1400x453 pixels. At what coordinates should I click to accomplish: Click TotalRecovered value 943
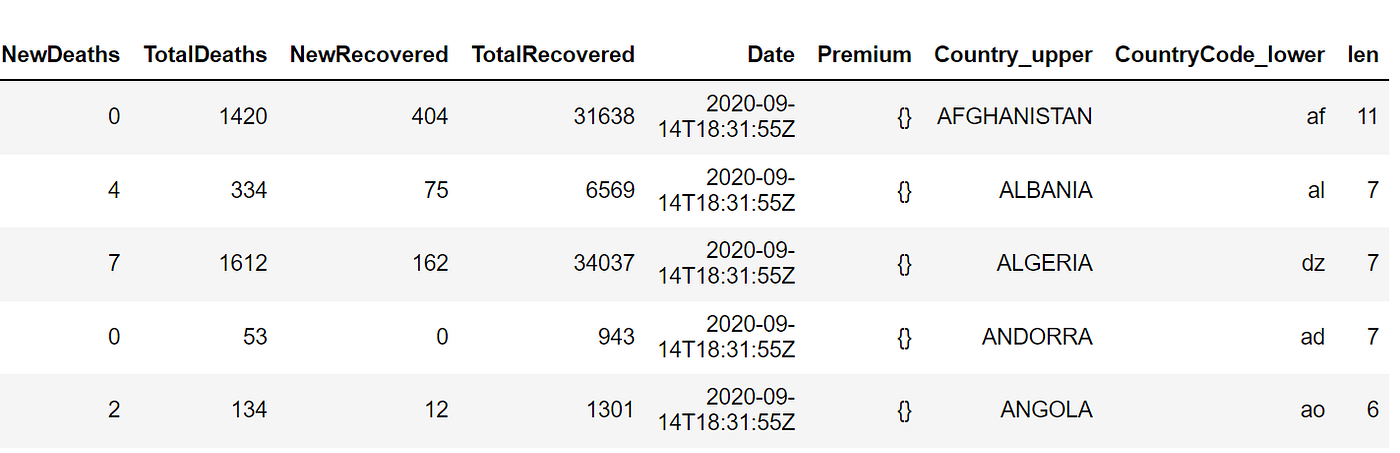(616, 337)
